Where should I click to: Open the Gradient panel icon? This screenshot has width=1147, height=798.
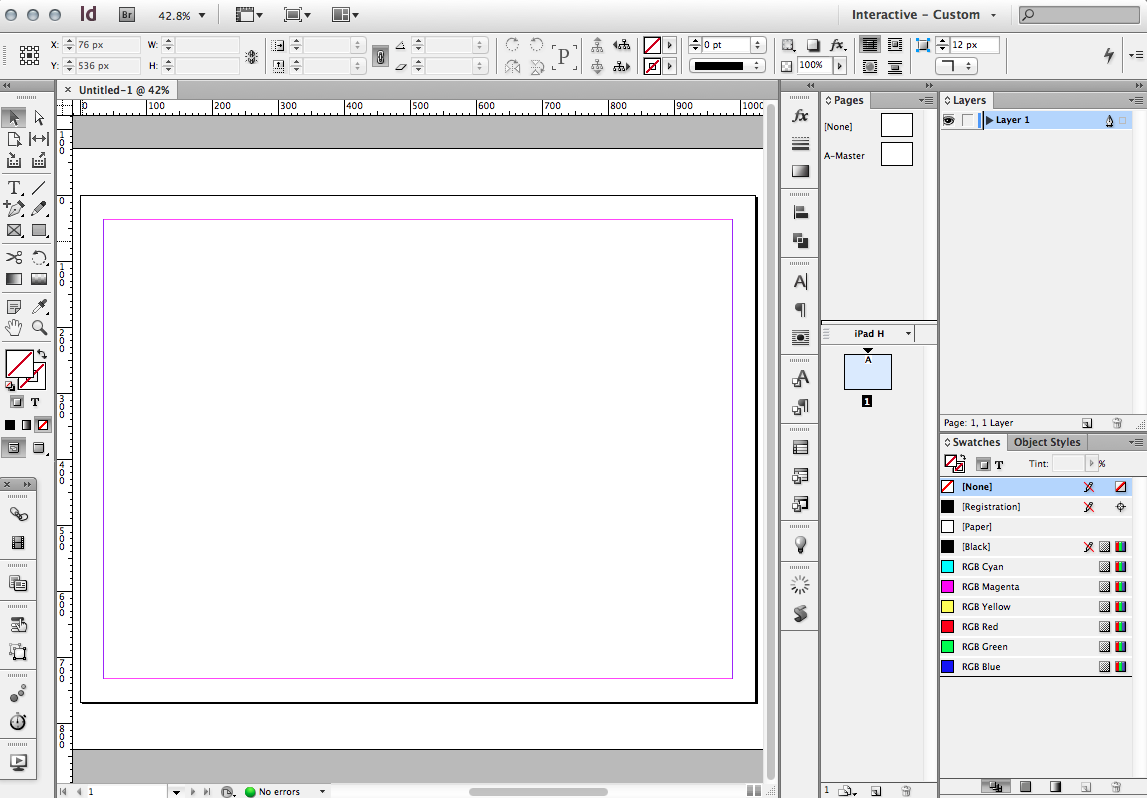(800, 171)
